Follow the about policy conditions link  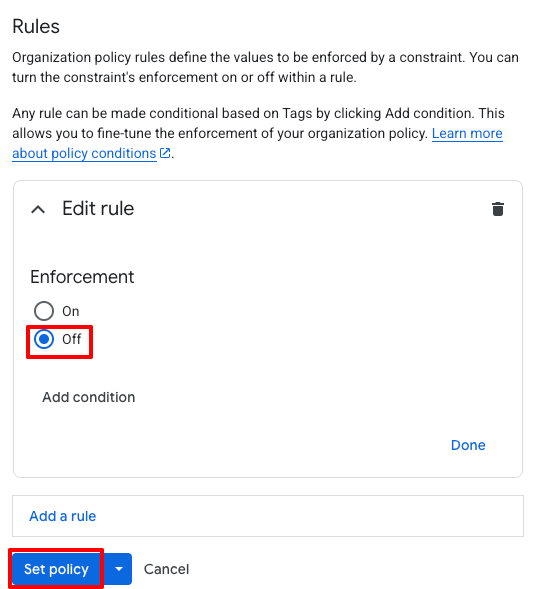(84, 153)
